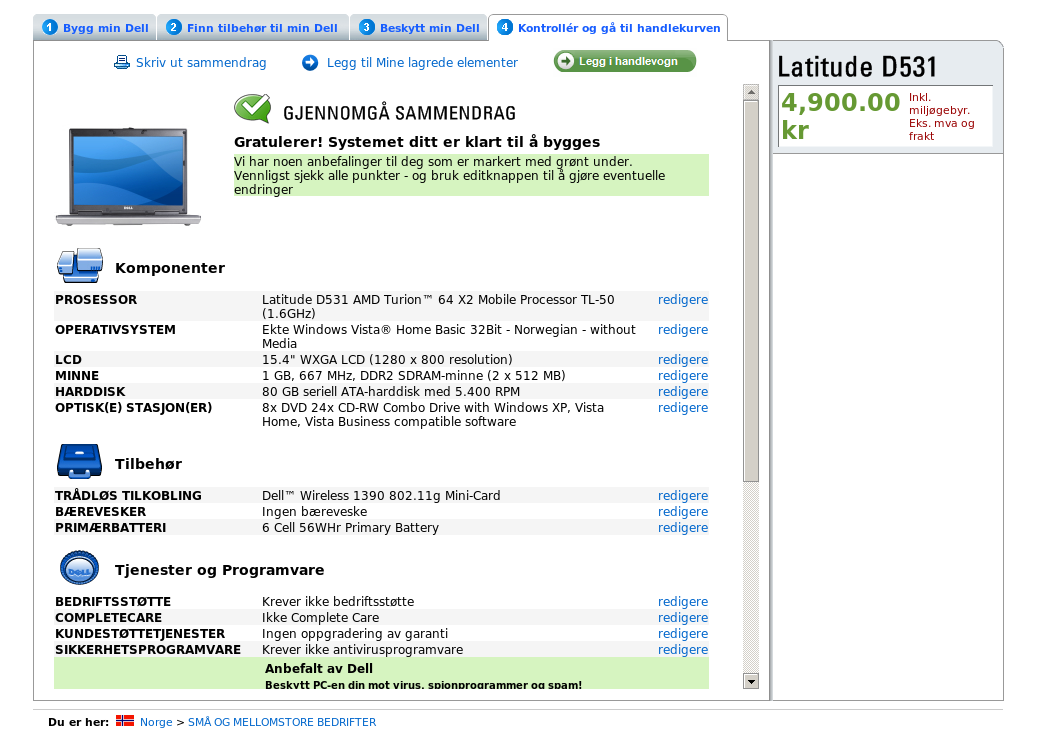Select Kontrollér og gå til handlekurven tab
The width and height of the screenshot is (1060, 732).
pyautogui.click(x=608, y=28)
